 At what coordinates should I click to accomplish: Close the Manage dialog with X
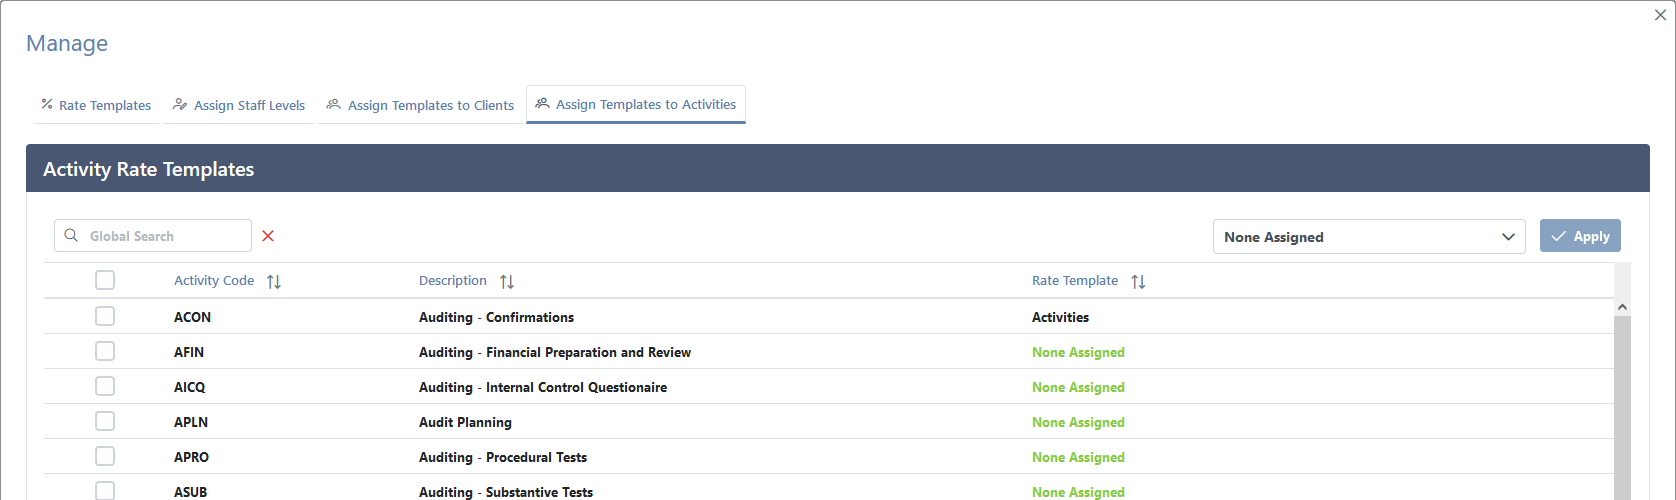tap(1660, 15)
